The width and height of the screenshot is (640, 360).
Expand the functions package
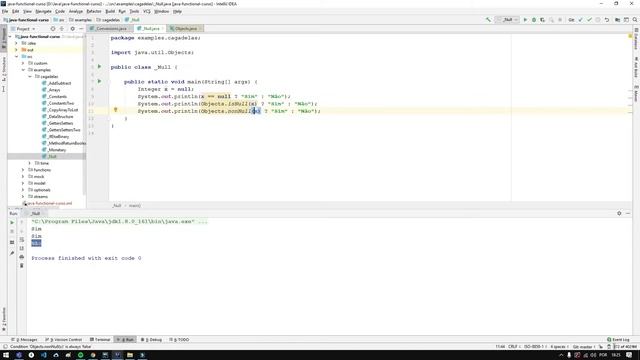tap(23, 170)
